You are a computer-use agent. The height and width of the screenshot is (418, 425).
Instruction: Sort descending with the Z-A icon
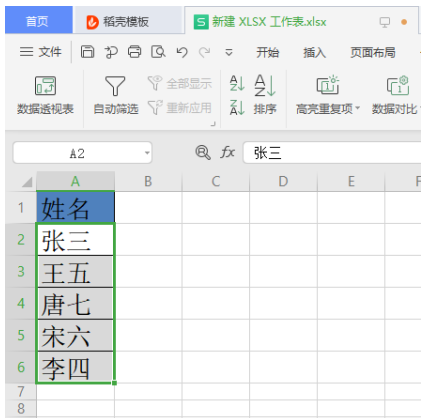pos(237,107)
